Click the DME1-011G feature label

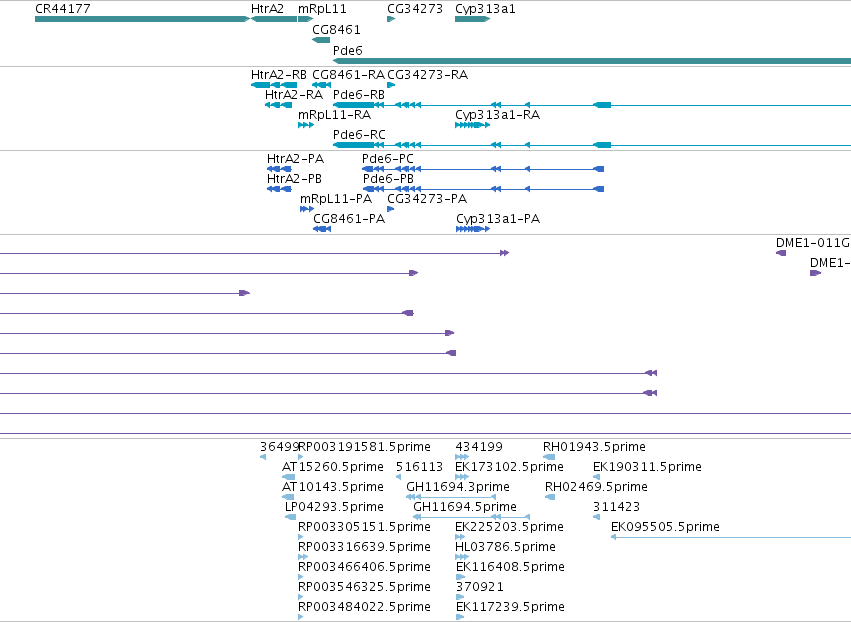pos(813,243)
